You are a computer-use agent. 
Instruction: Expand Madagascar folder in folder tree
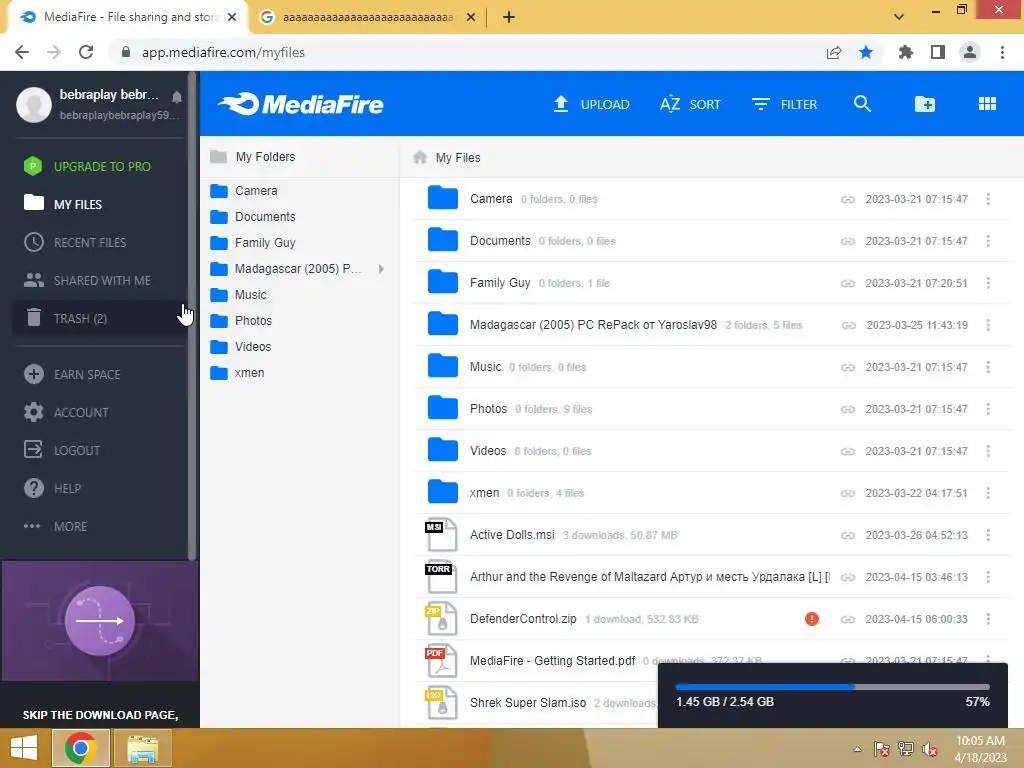[381, 268]
